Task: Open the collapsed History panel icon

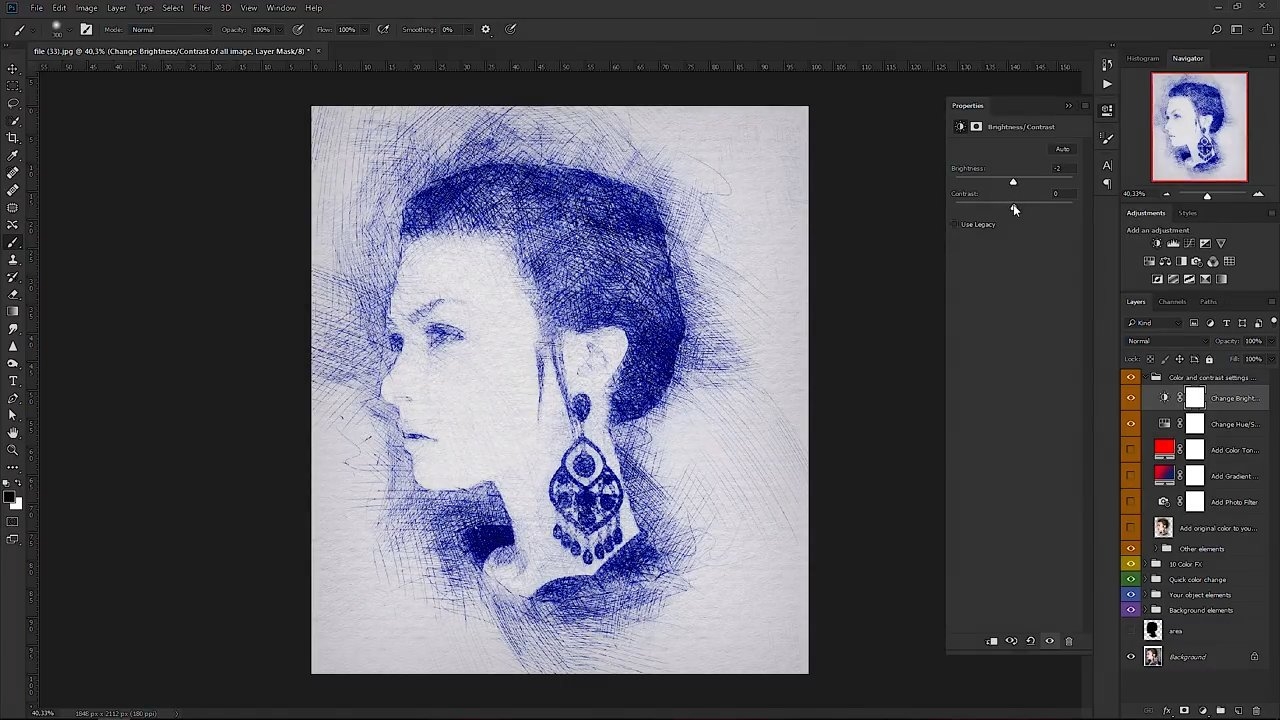Action: (x=1107, y=65)
